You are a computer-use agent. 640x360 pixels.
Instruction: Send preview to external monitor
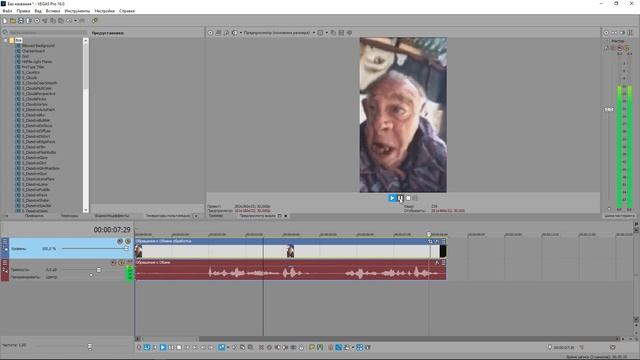[218, 33]
